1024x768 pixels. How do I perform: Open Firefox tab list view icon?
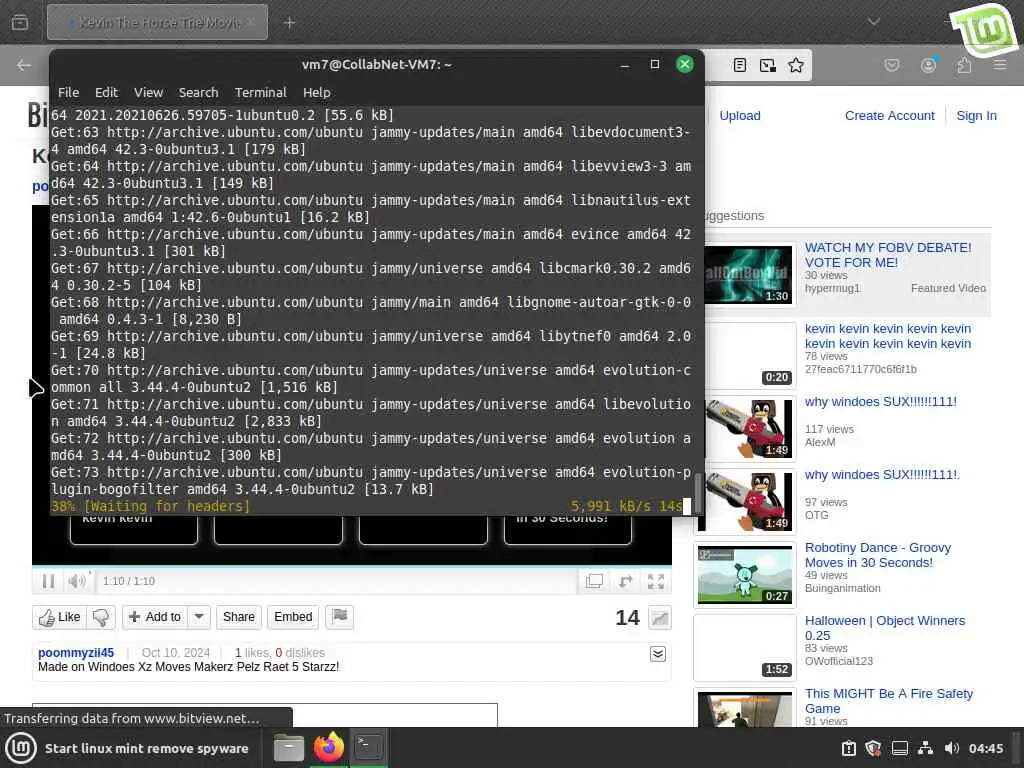[x=20, y=23]
